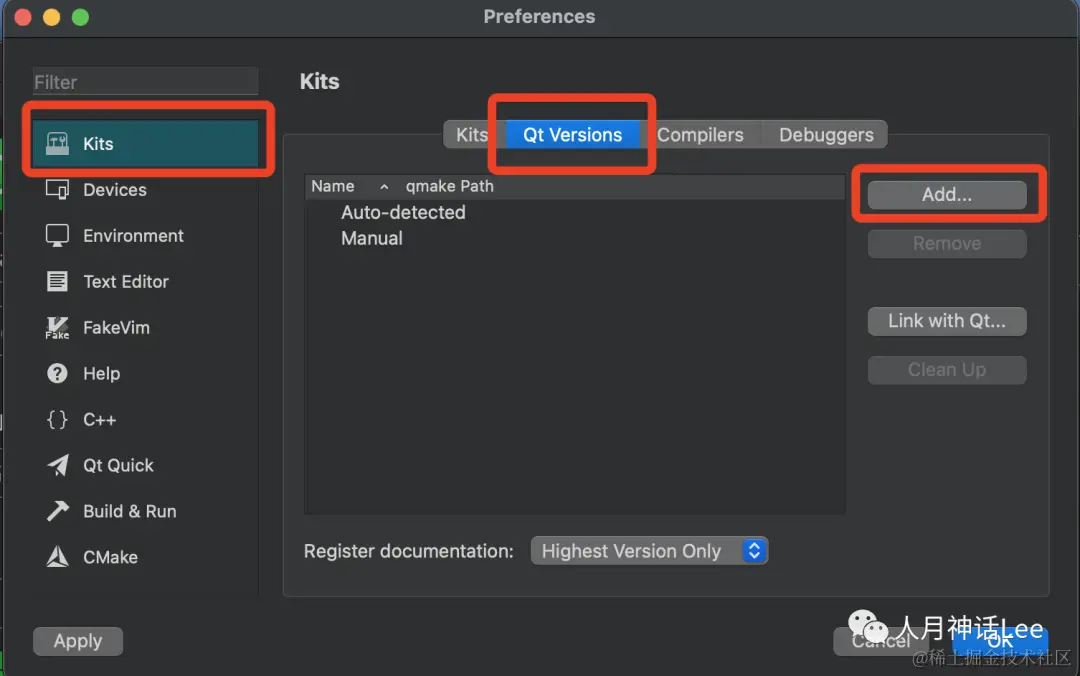
Task: Click the Add... button
Action: pos(946,194)
